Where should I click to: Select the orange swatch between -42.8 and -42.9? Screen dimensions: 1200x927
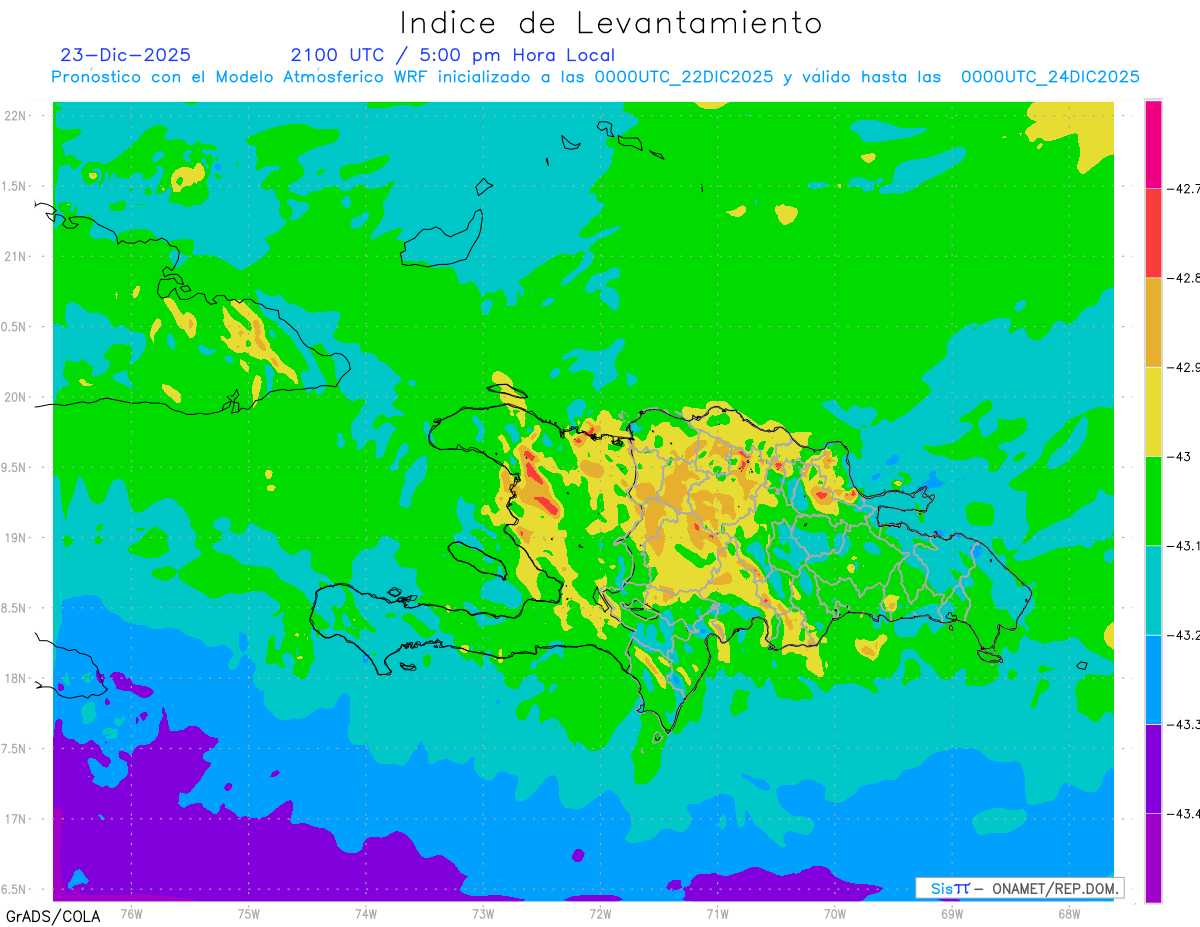point(1153,322)
